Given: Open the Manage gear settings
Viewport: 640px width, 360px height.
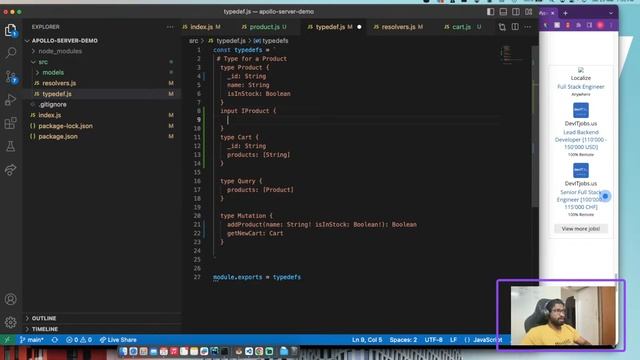Looking at the screenshot, I should [x=11, y=322].
